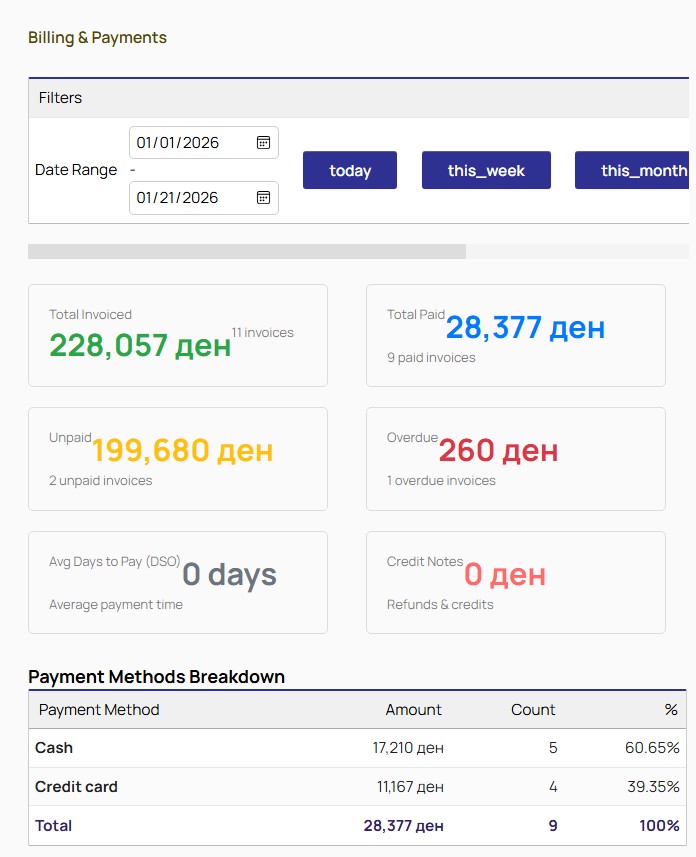Open the end date calendar picker

263,198
